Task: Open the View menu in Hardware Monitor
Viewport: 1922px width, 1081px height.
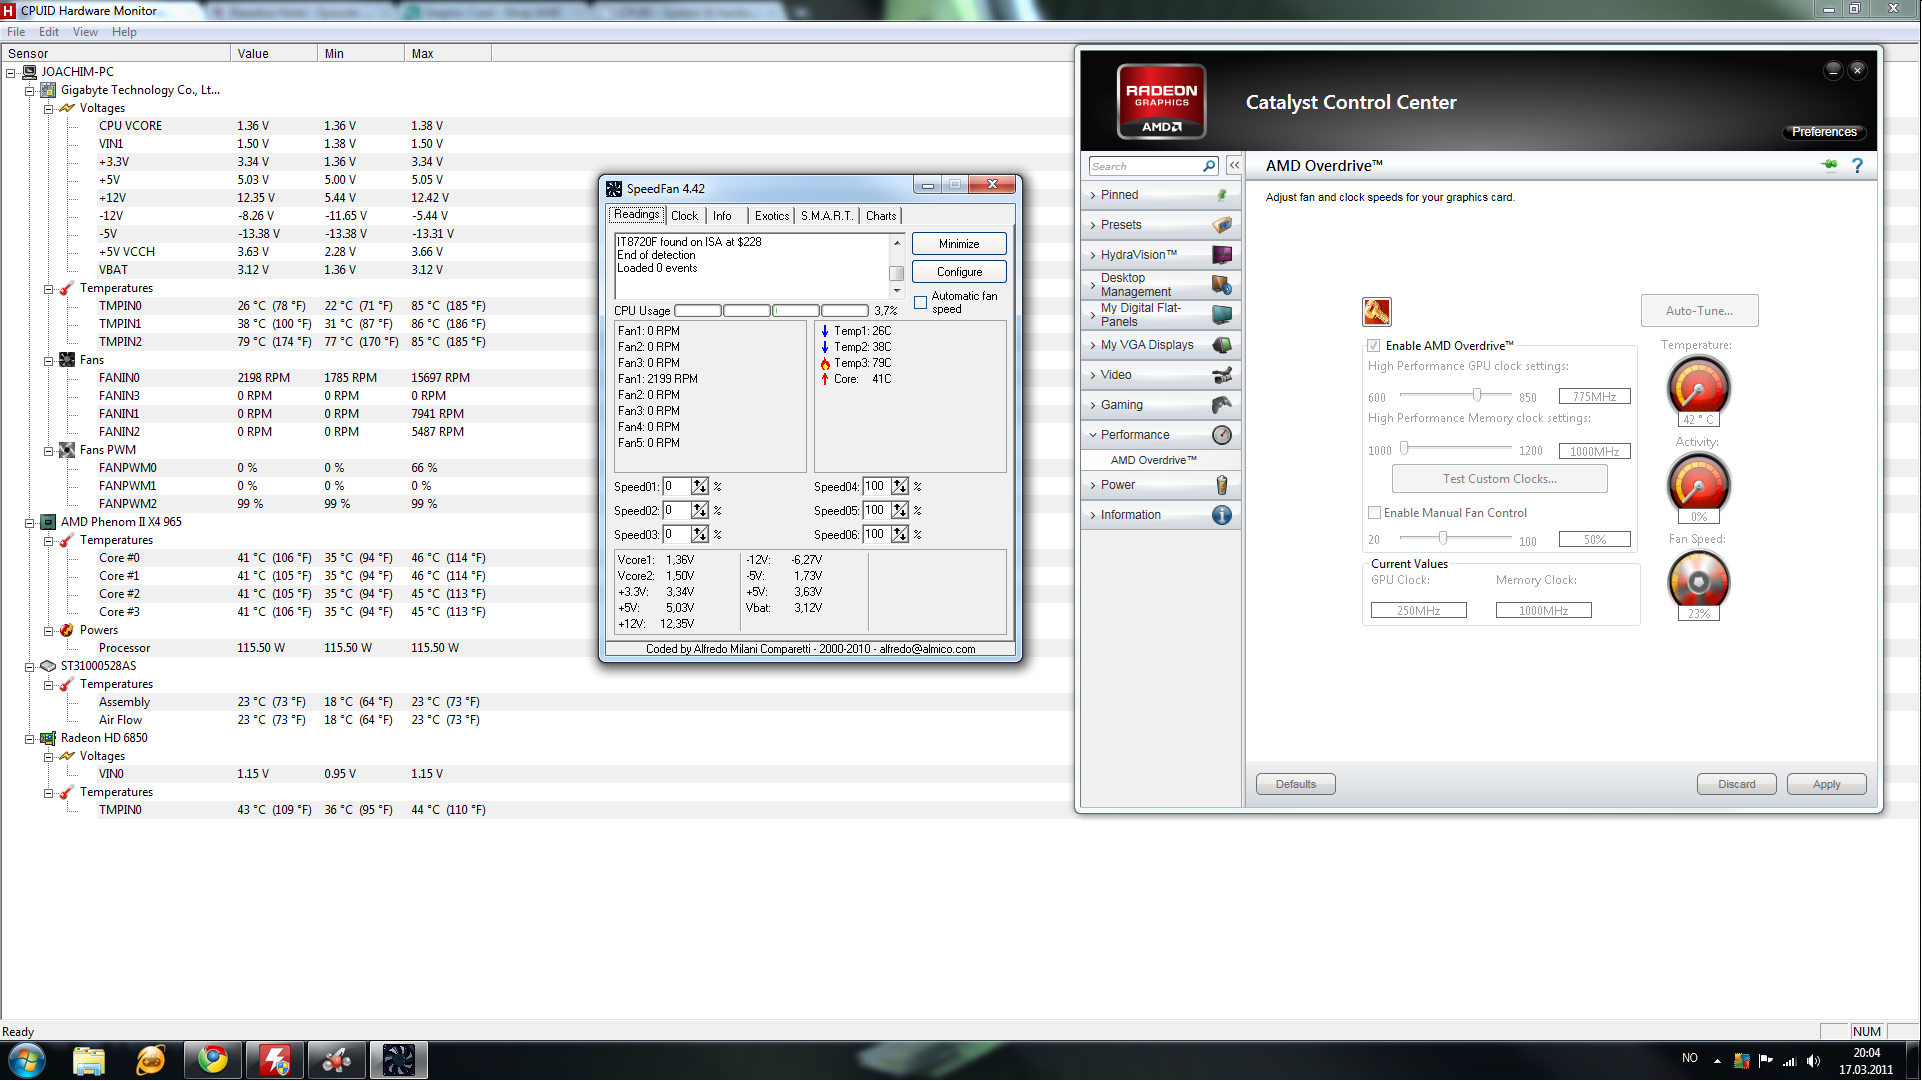Action: (85, 32)
